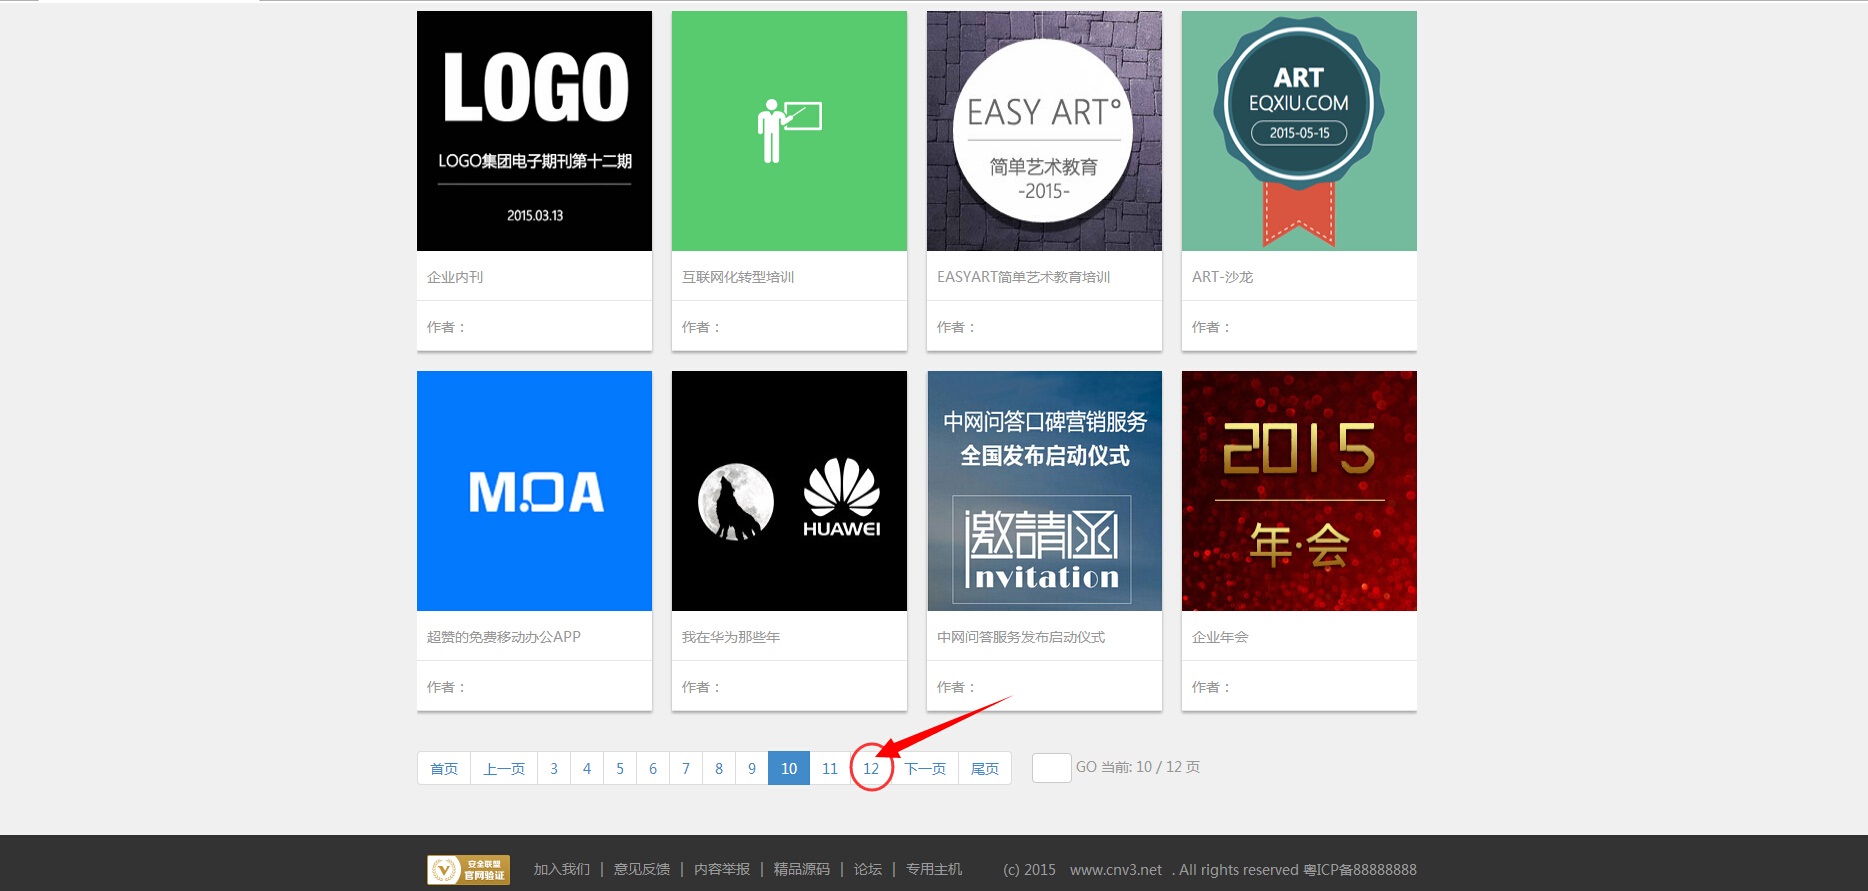Screen dimensions: 1868x891
Task: Open the 精品源码 footer link
Action: pos(802,870)
